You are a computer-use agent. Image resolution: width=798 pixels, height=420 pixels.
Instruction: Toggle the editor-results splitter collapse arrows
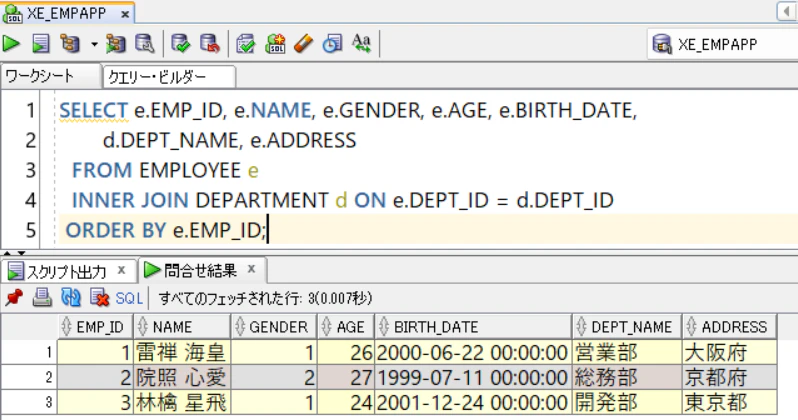coord(14,253)
